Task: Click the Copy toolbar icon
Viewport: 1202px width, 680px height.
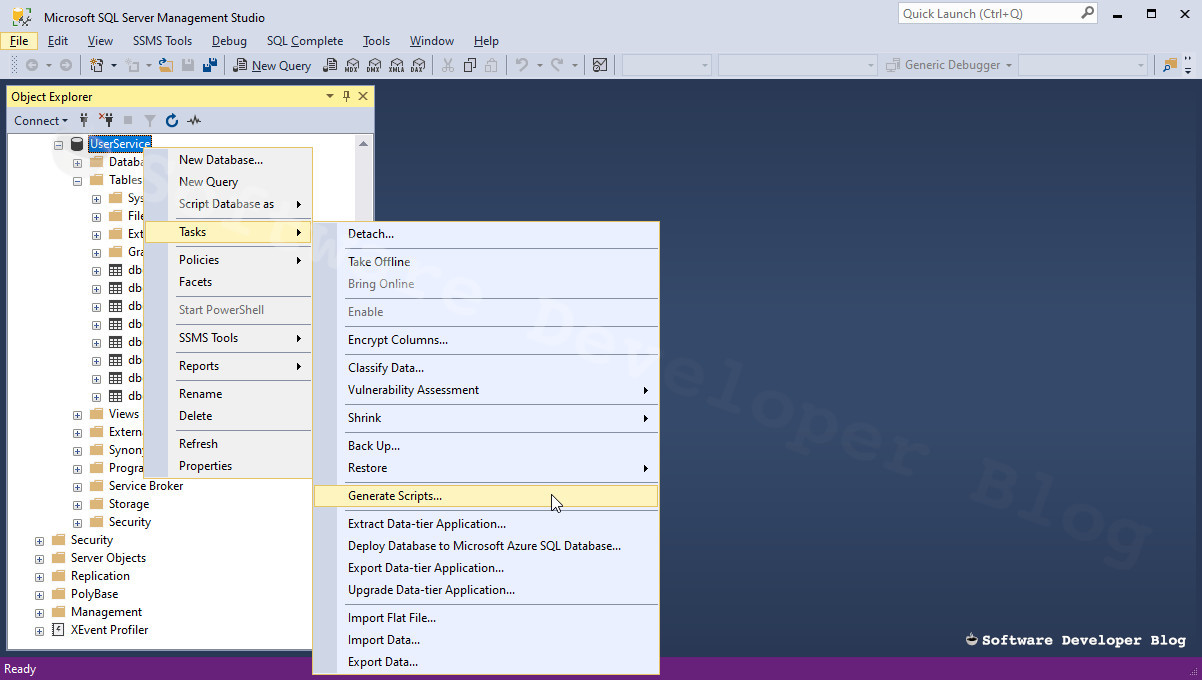Action: [469, 65]
